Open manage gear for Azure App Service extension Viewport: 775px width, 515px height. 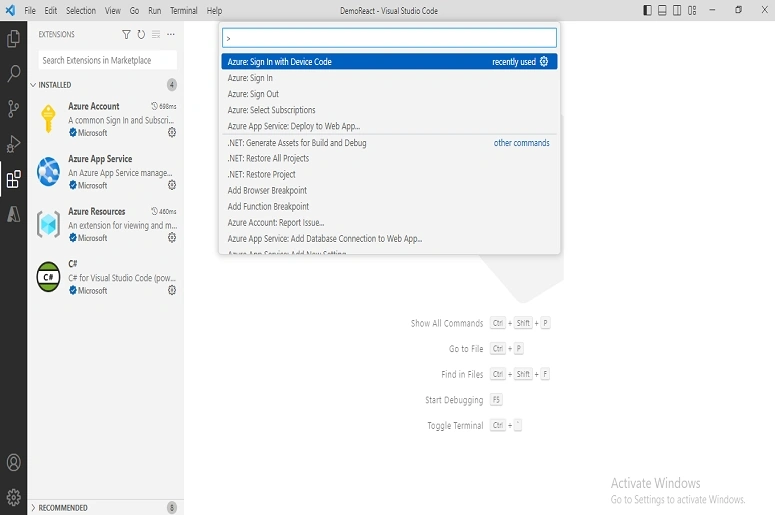click(172, 185)
